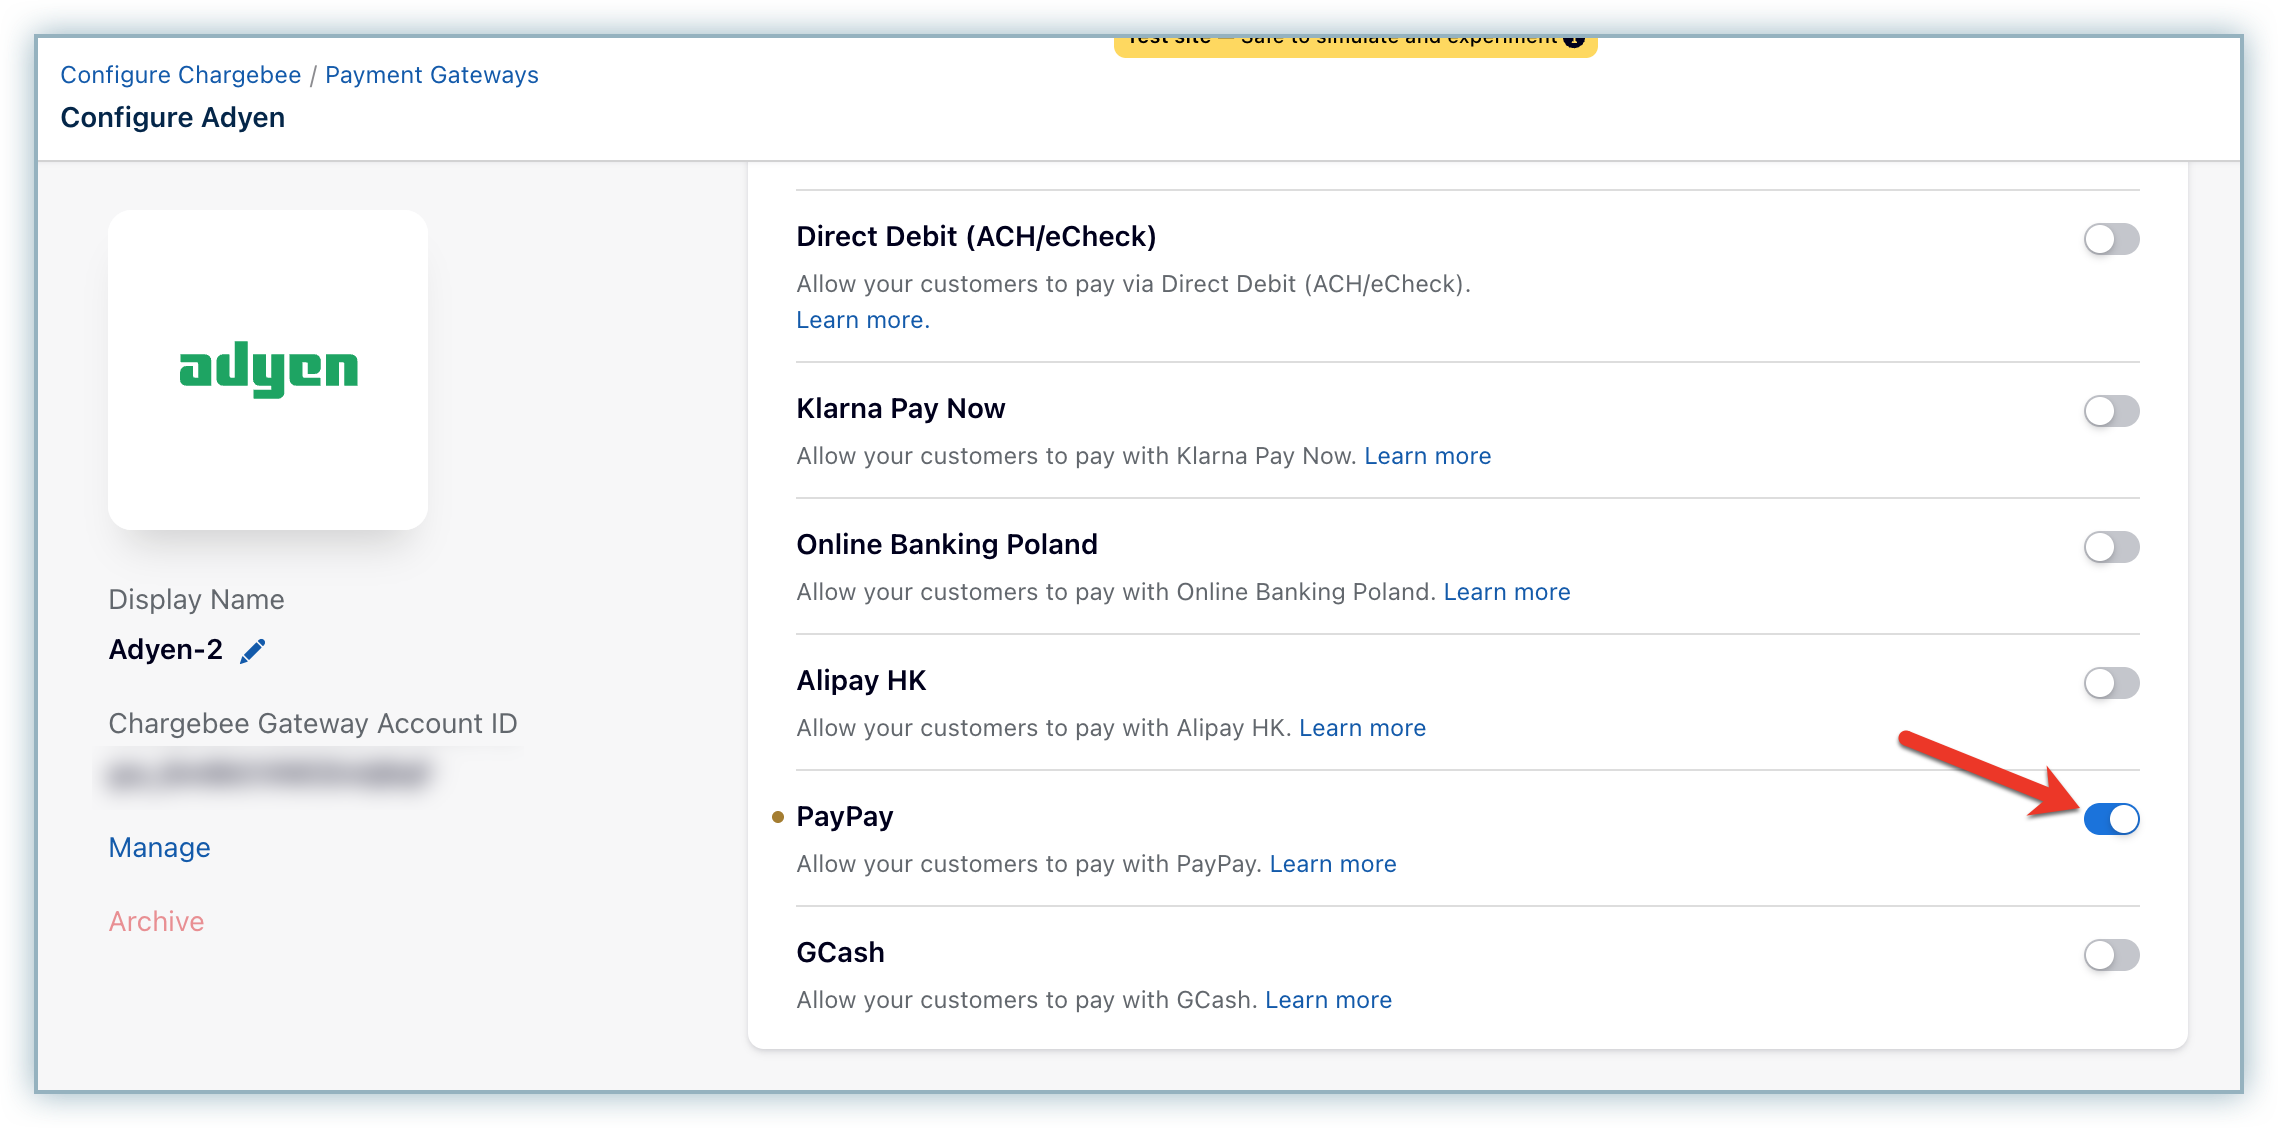This screenshot has height=1128, width=2278.
Task: Click the Display Name label
Action: [x=197, y=600]
